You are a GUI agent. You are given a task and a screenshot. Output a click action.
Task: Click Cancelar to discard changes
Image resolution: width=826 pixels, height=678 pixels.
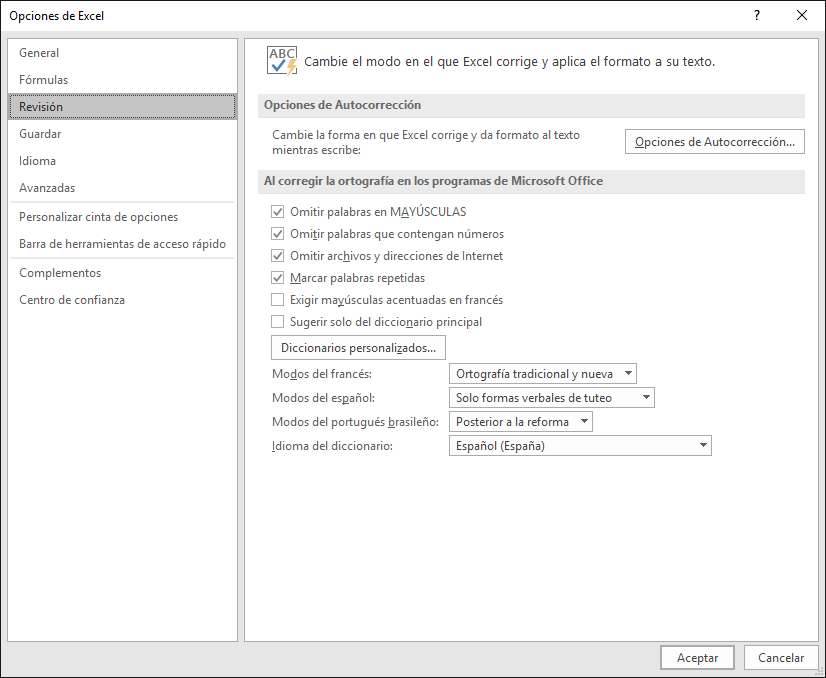(781, 657)
